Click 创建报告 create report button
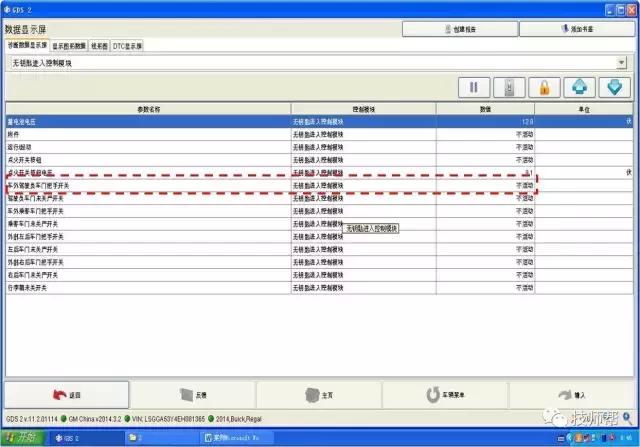The height and width of the screenshot is (447, 640). click(460, 29)
